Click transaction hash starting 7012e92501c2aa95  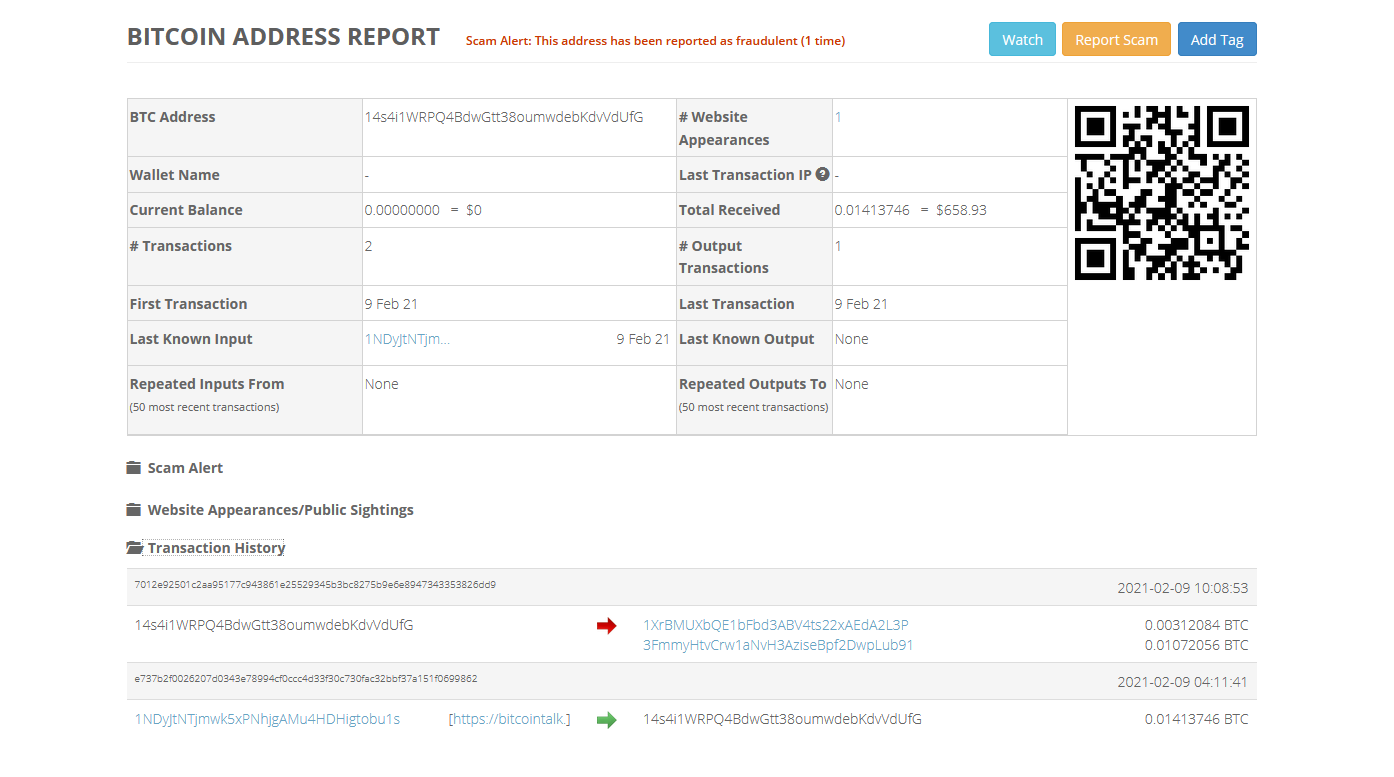click(x=315, y=585)
